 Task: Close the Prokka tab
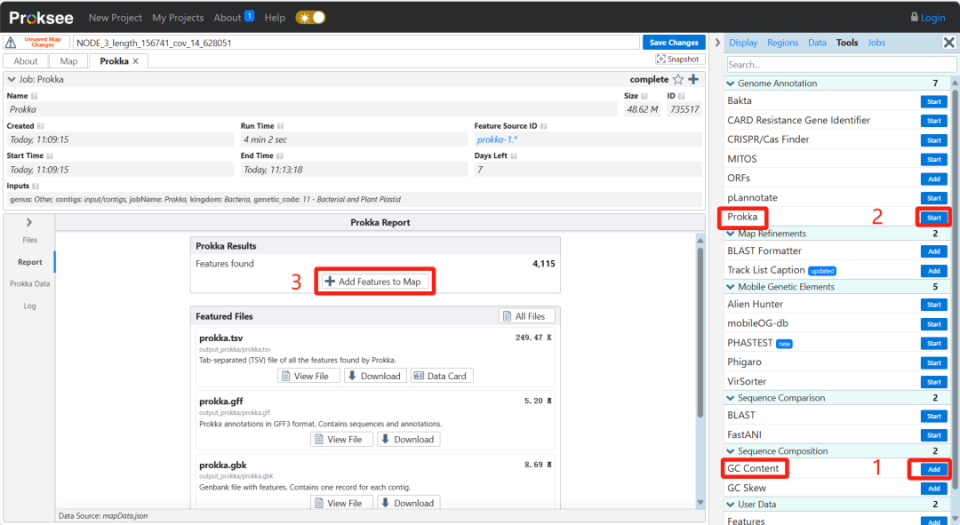point(135,61)
